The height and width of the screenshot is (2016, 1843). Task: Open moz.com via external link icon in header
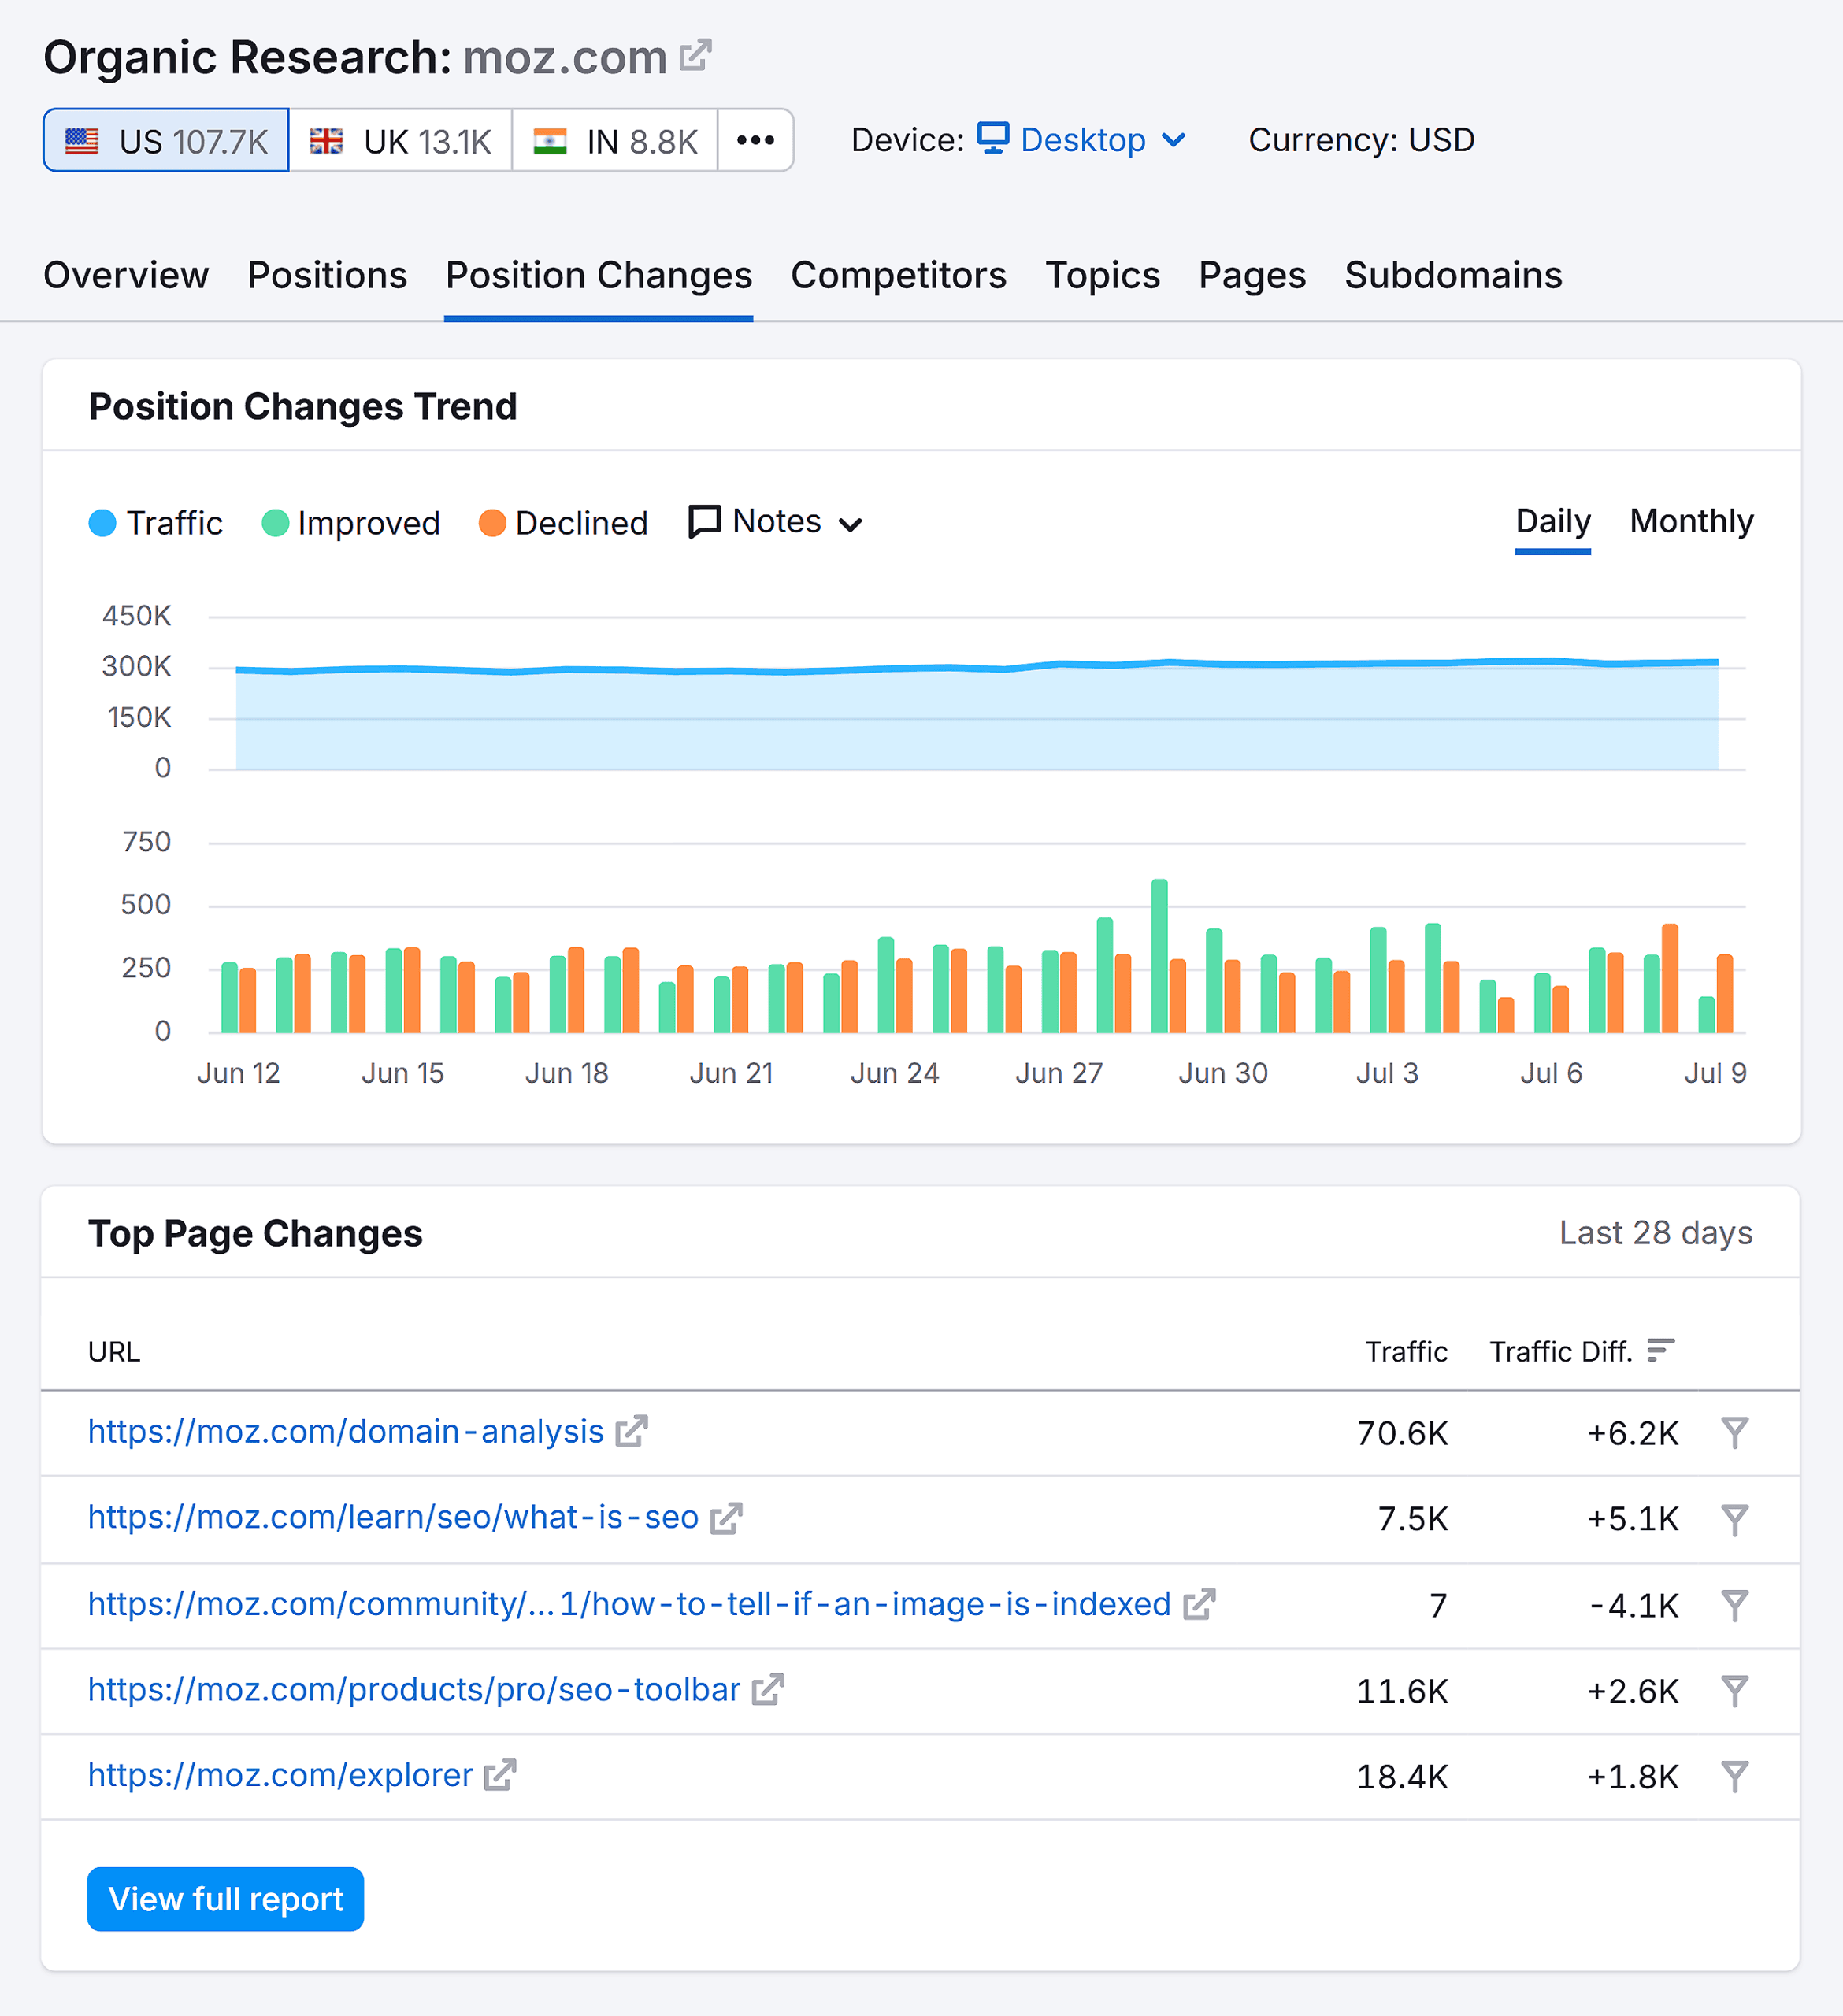695,57
